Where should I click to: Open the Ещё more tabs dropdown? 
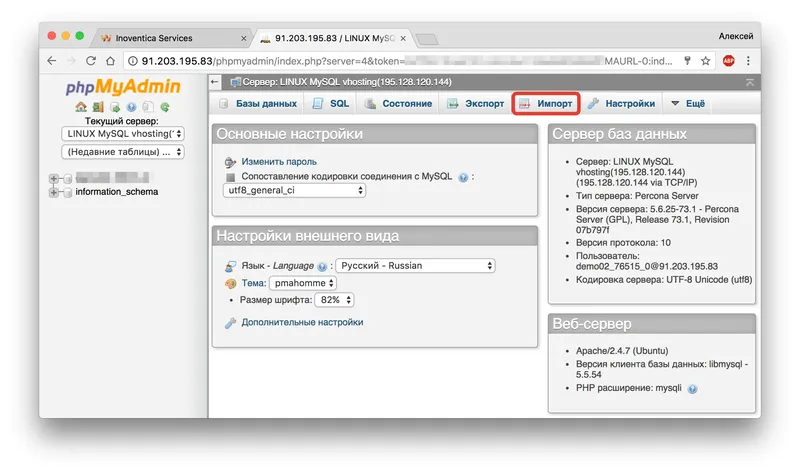click(688, 104)
